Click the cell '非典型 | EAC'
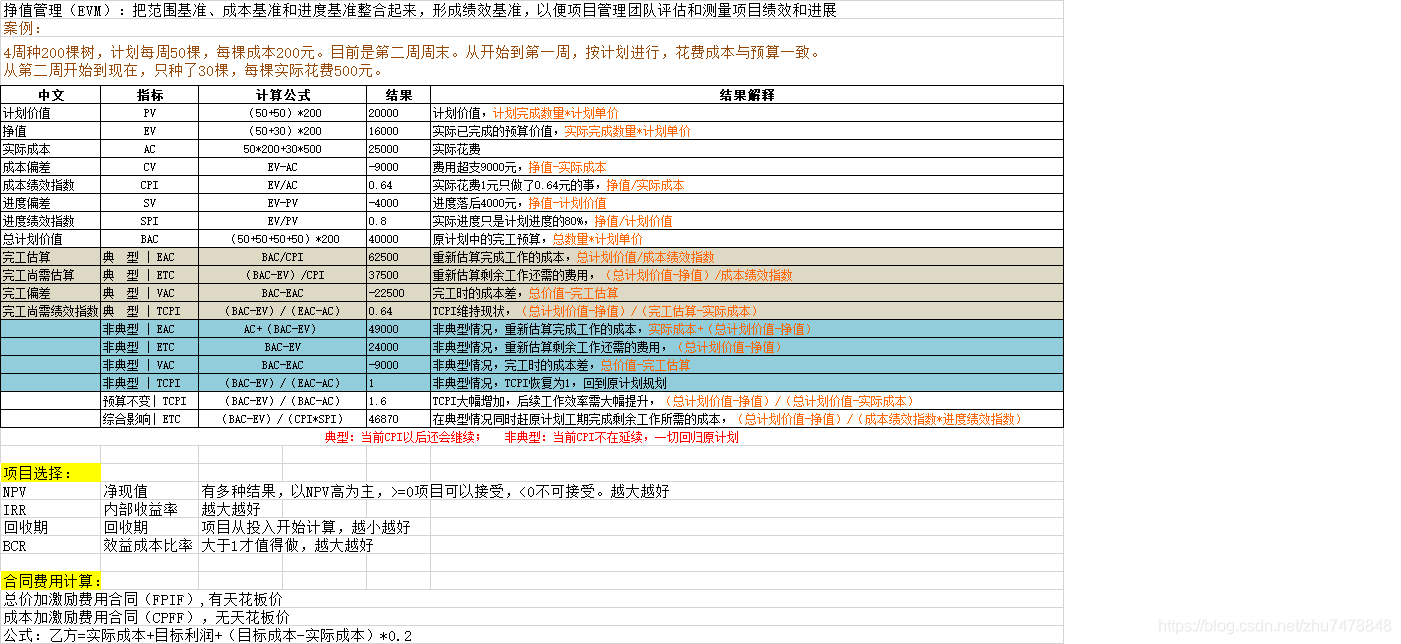 pos(150,329)
